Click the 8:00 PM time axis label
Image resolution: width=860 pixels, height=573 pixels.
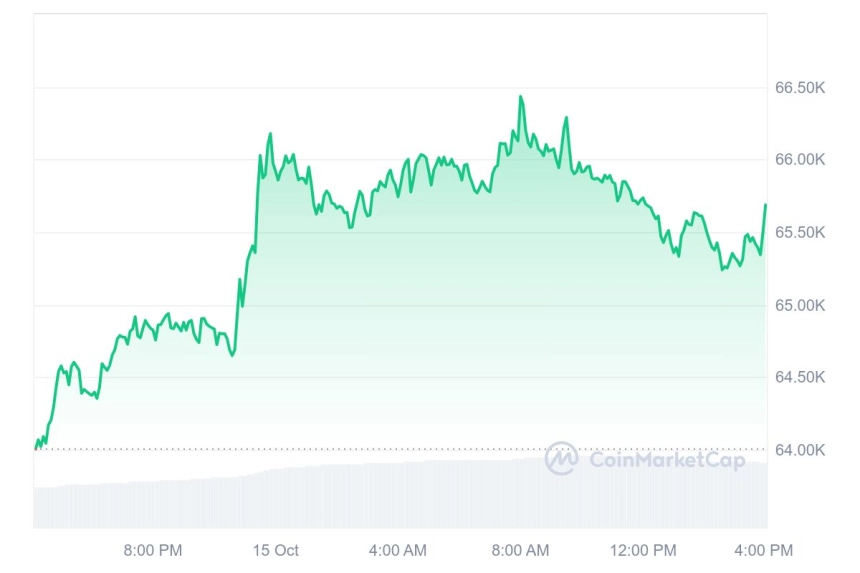(152, 550)
